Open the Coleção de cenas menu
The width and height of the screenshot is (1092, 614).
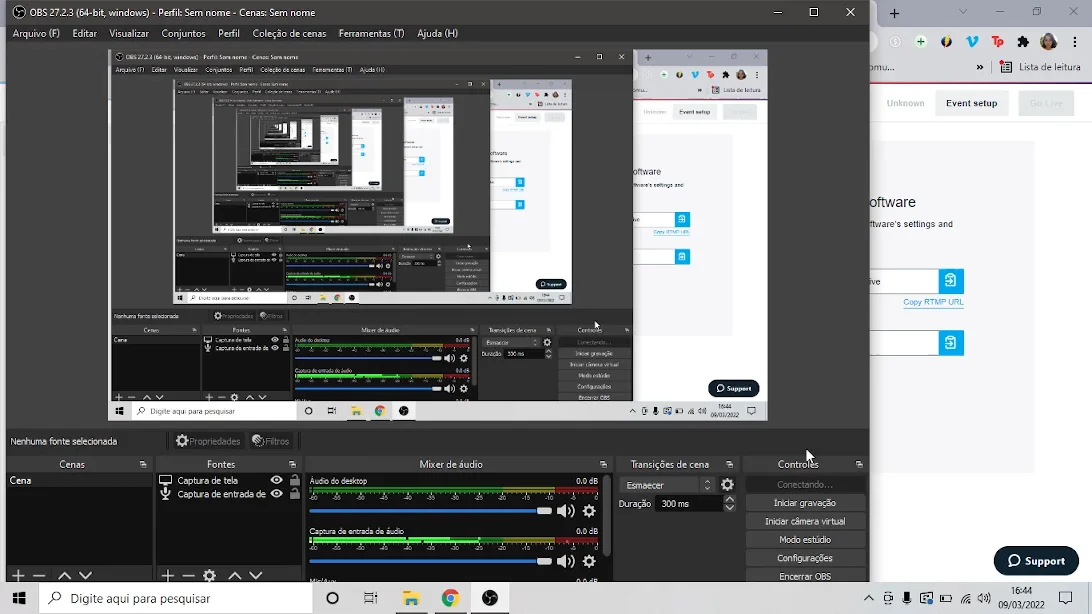(x=289, y=33)
